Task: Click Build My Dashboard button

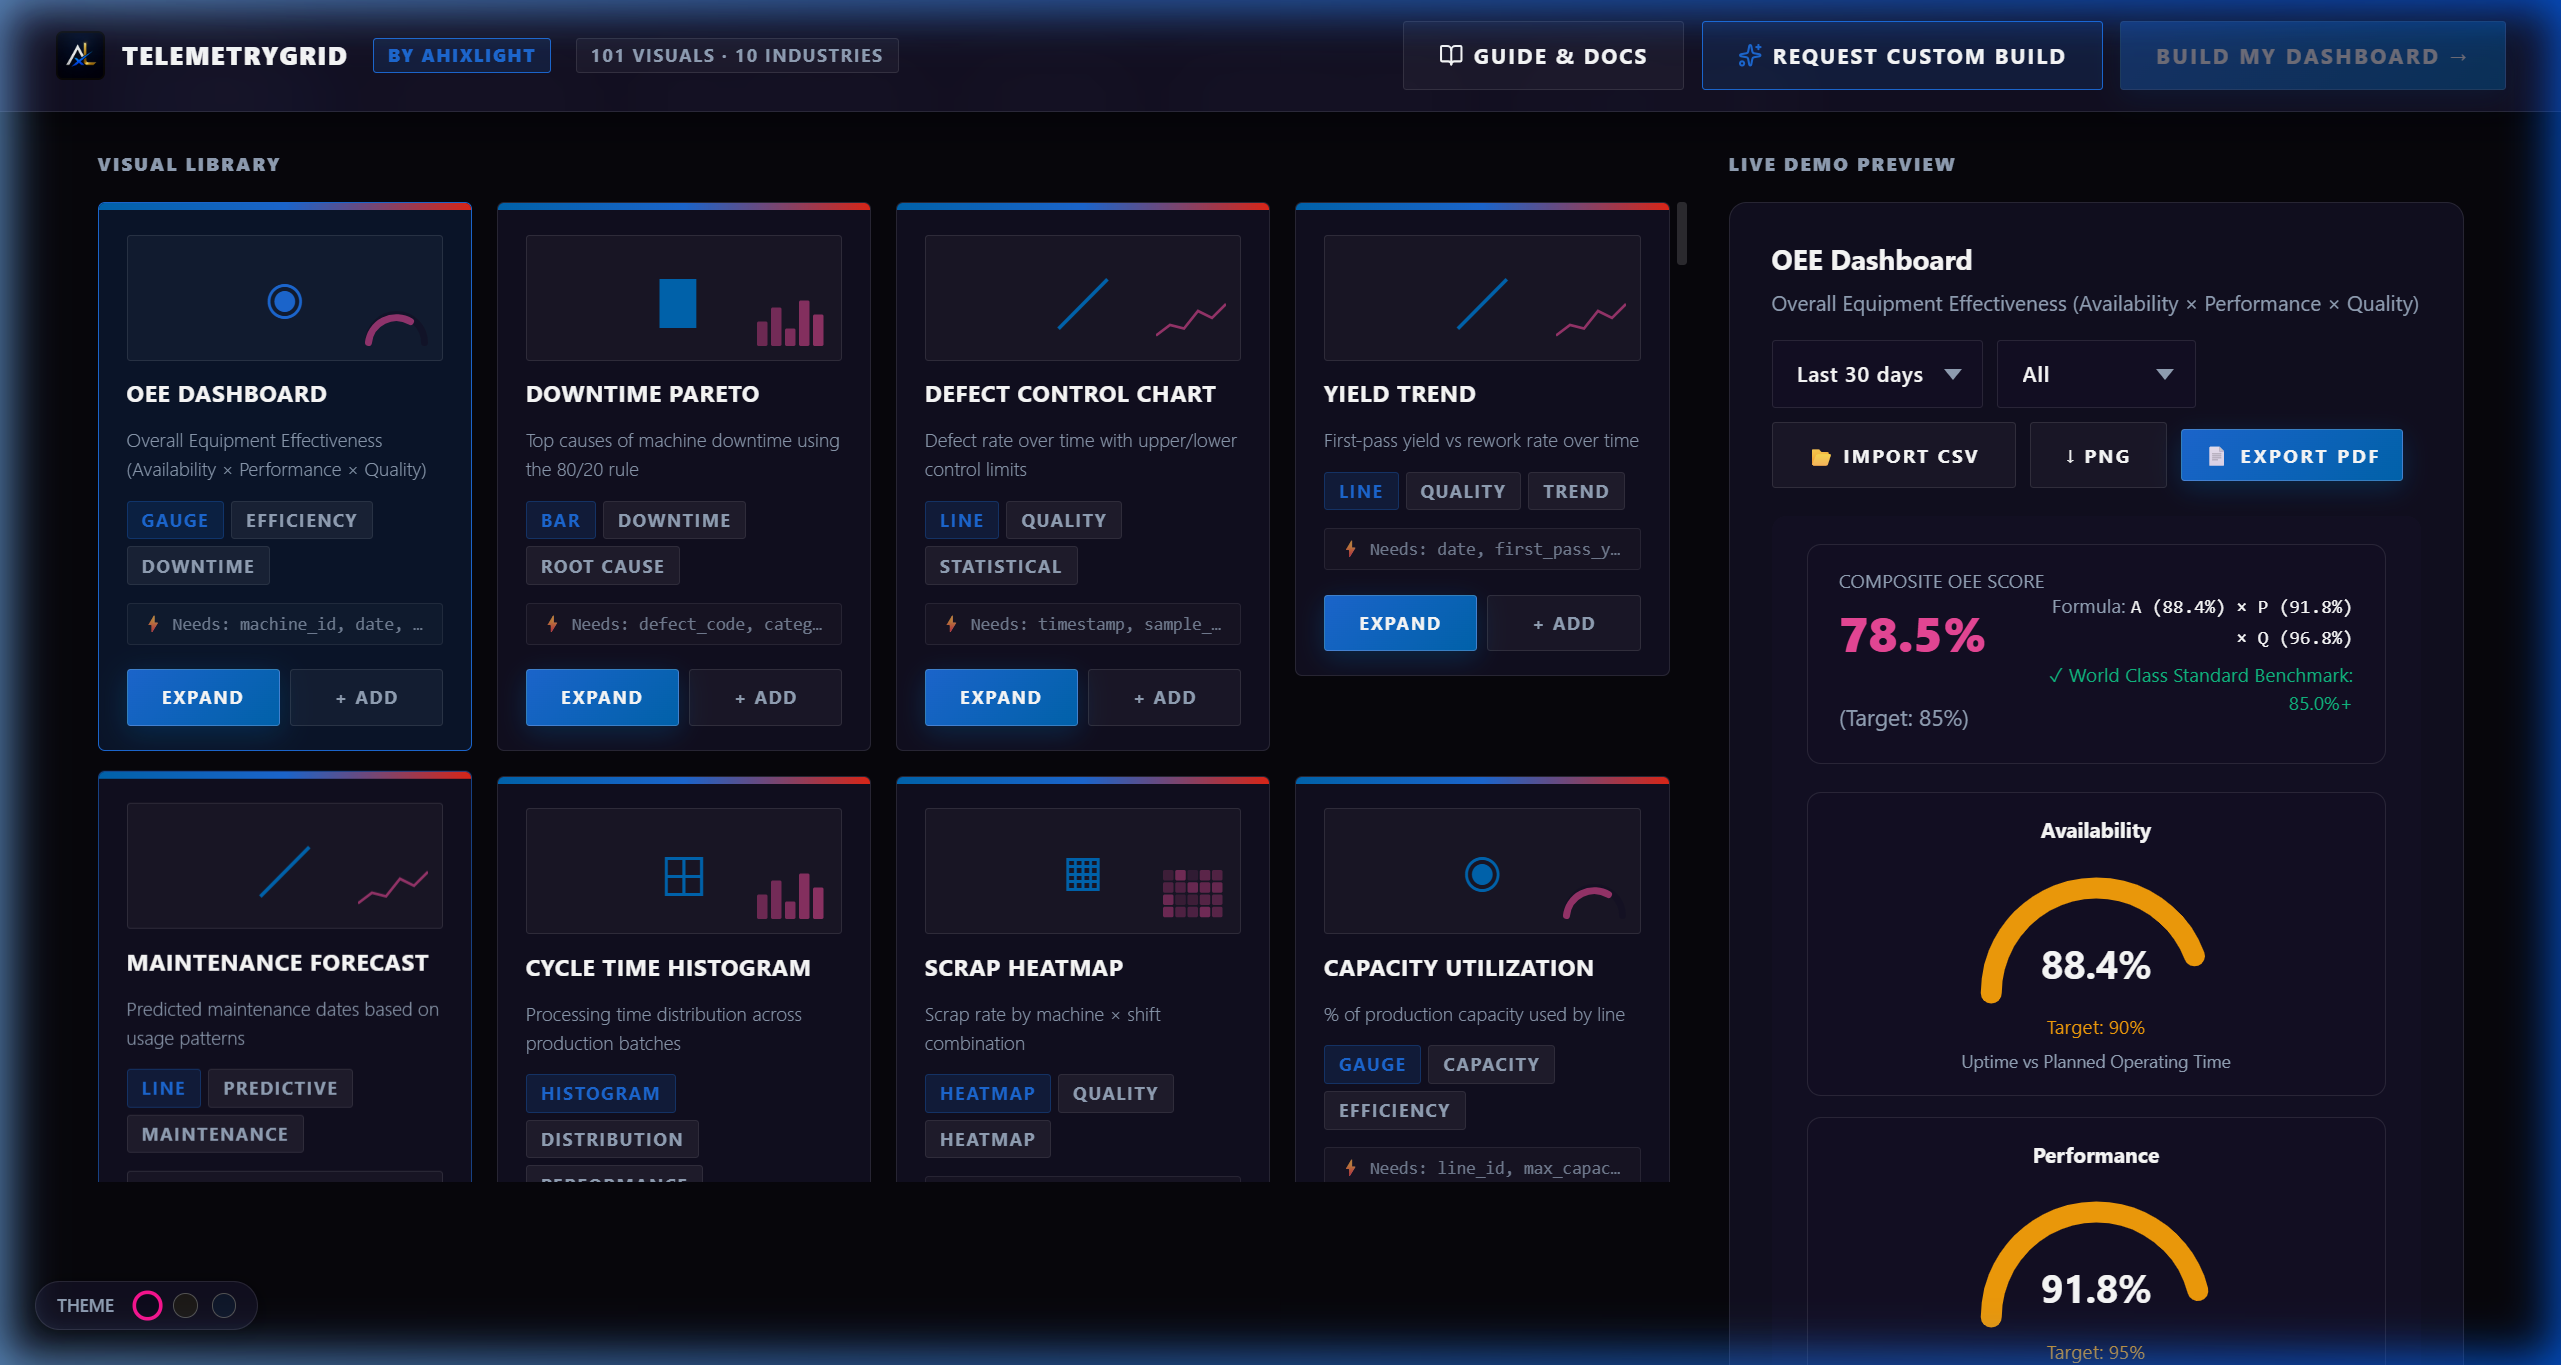Action: point(2312,56)
